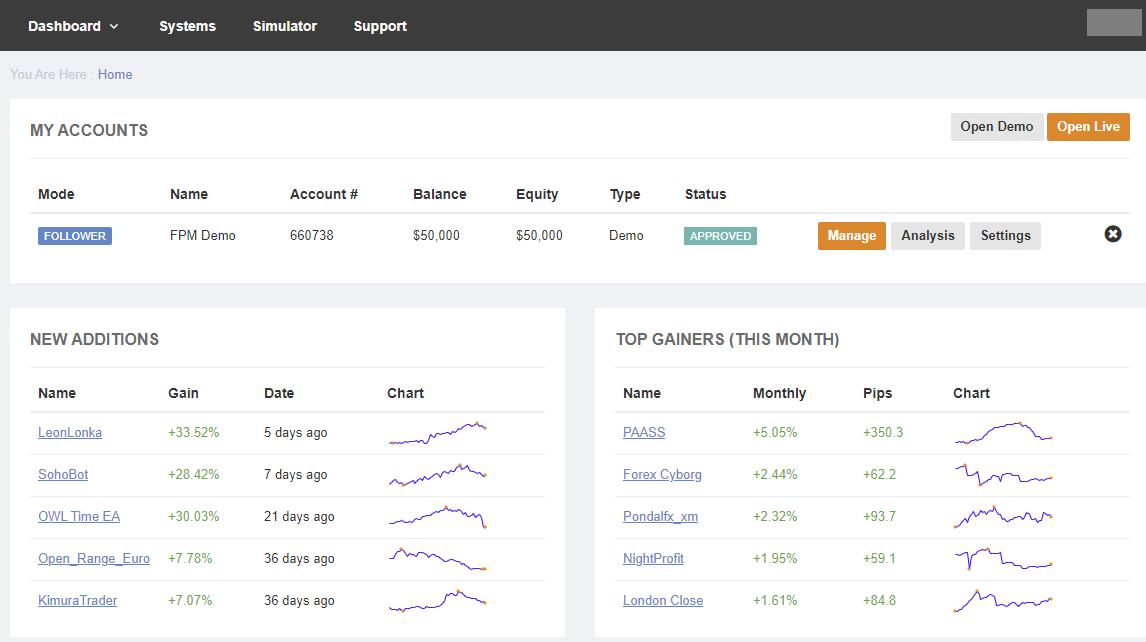Open the Support menu item
Image resolution: width=1146 pixels, height=642 pixels.
[380, 26]
